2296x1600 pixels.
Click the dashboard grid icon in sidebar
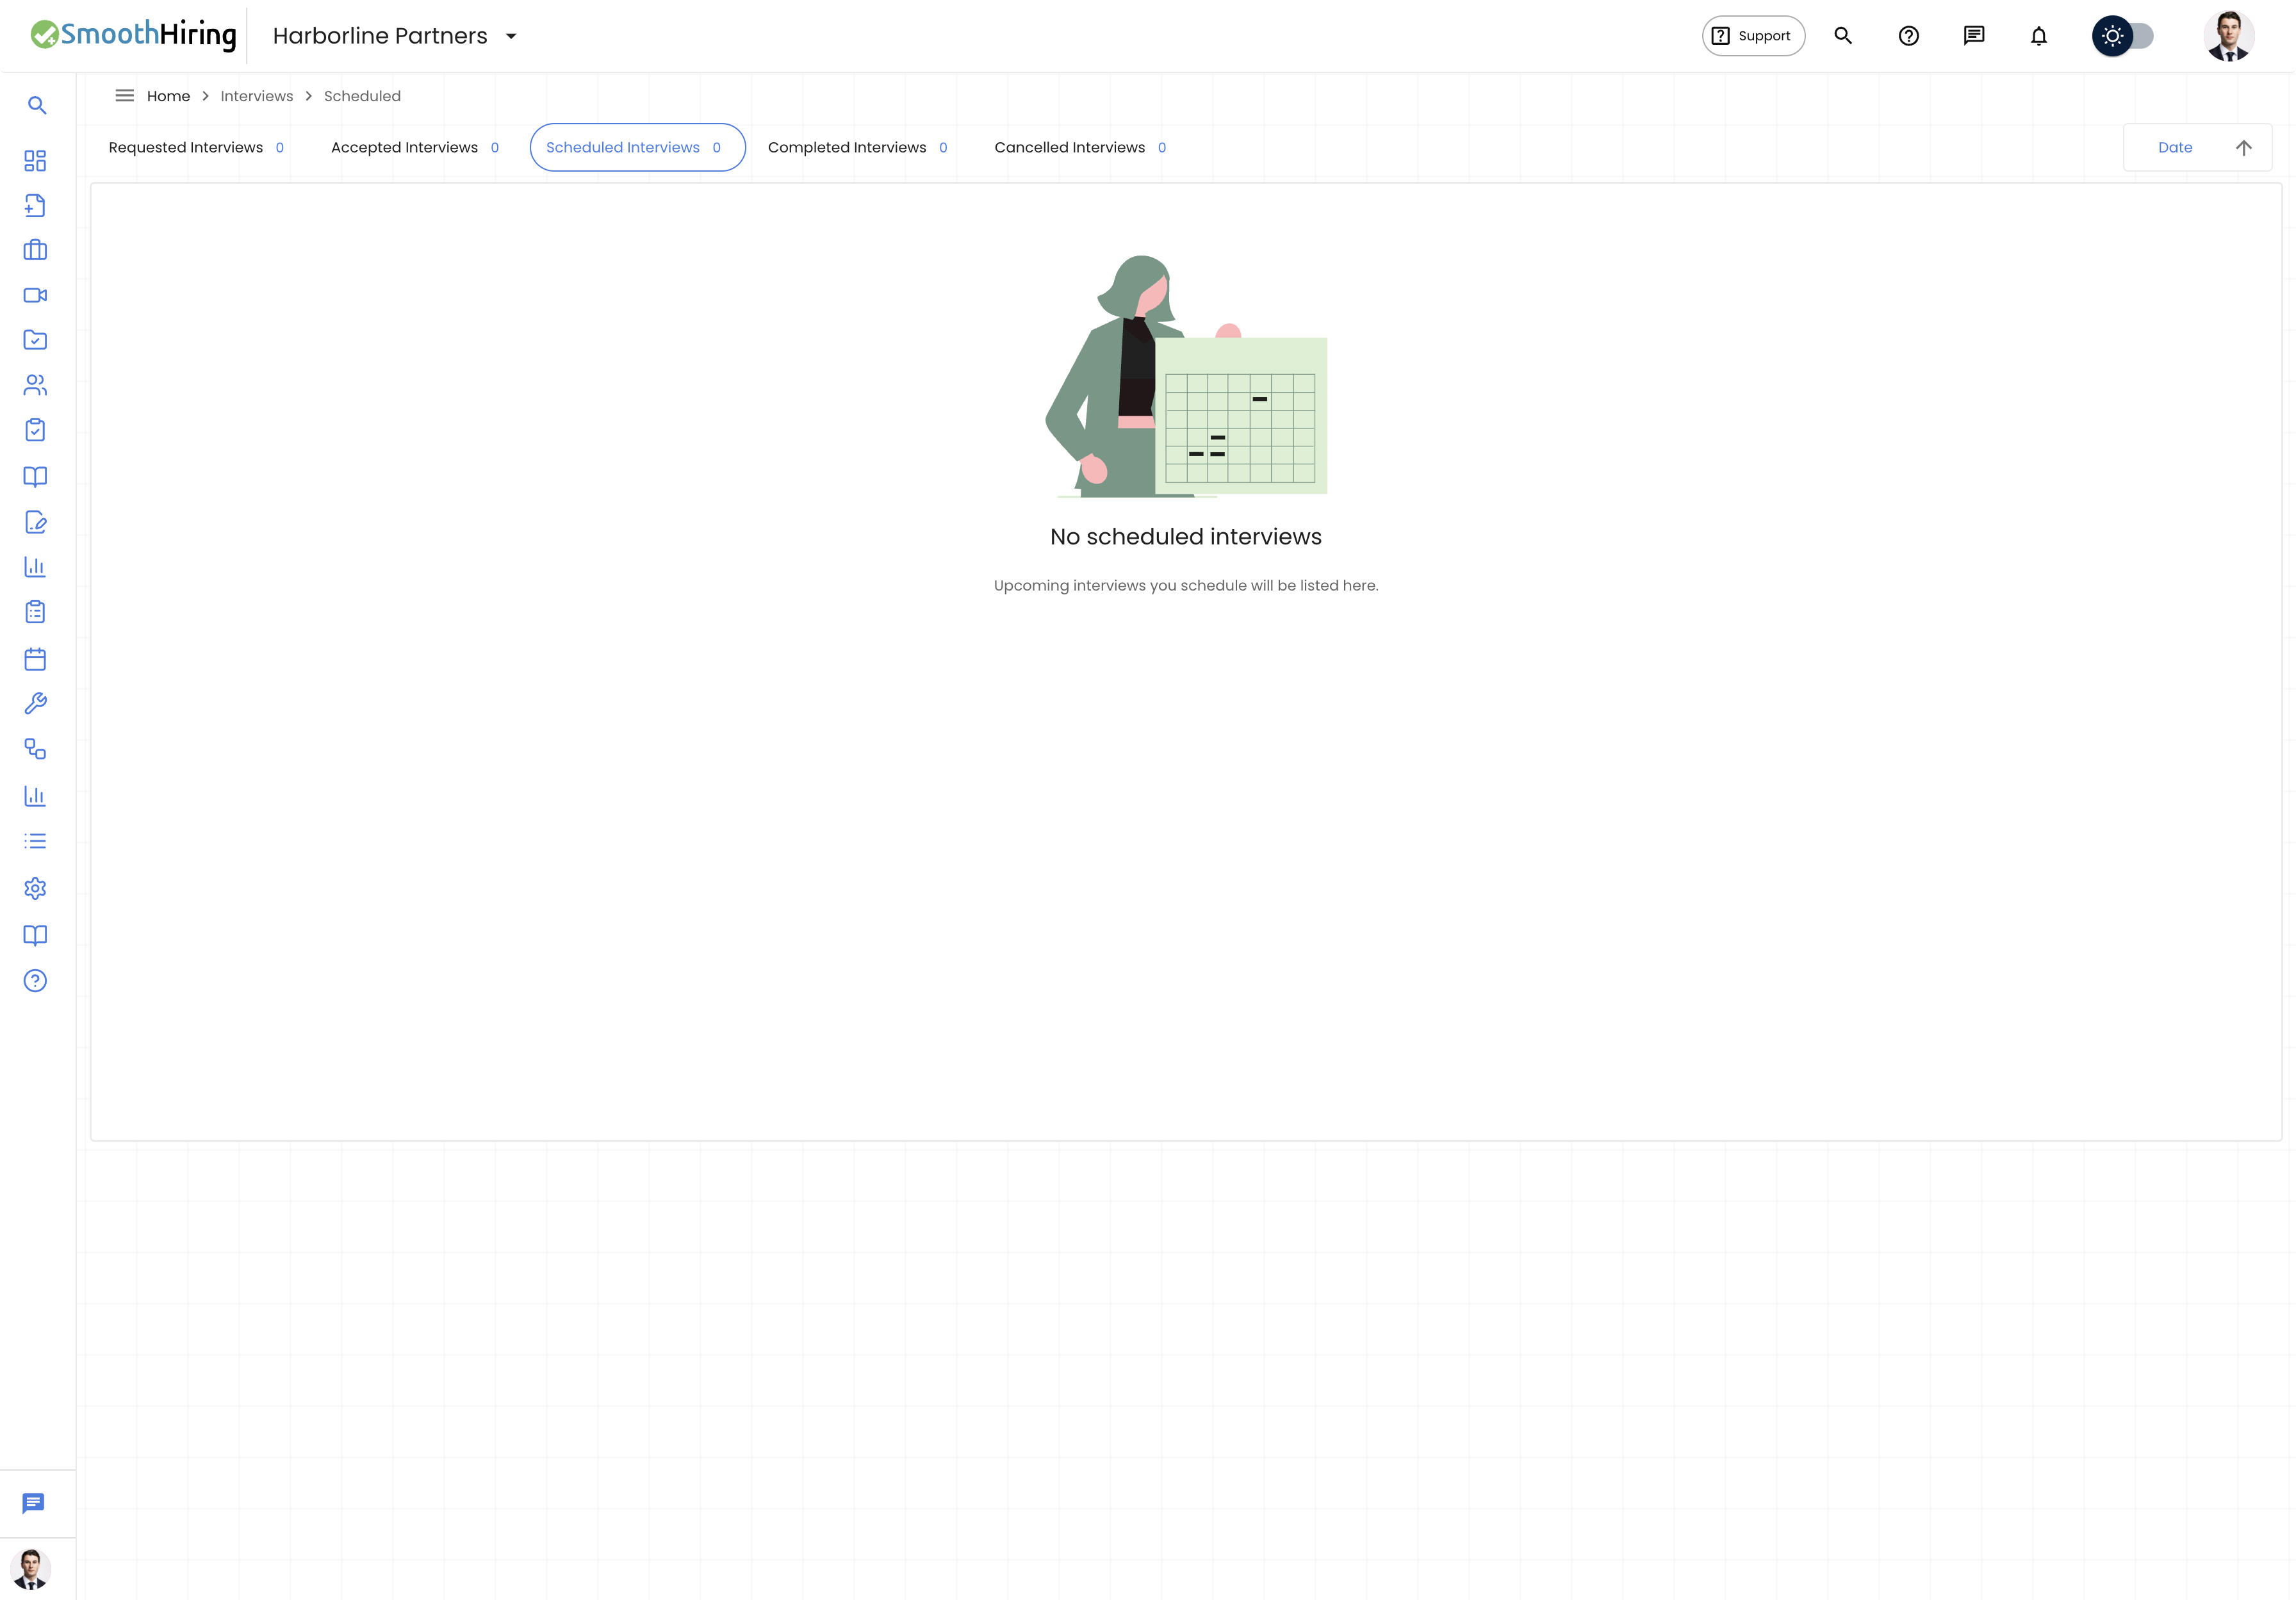tap(35, 161)
